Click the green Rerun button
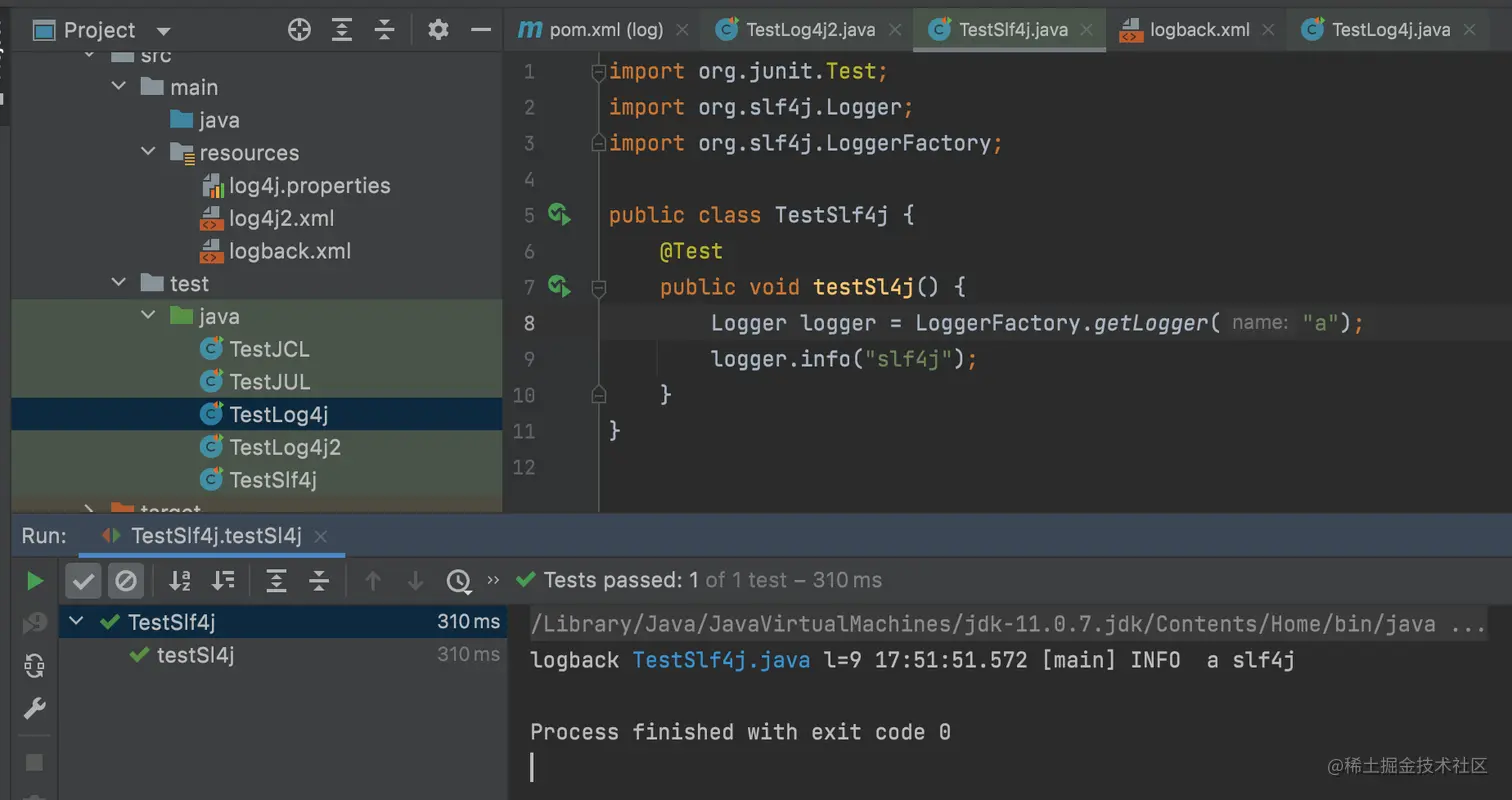This screenshot has width=1512, height=800. pyautogui.click(x=35, y=580)
